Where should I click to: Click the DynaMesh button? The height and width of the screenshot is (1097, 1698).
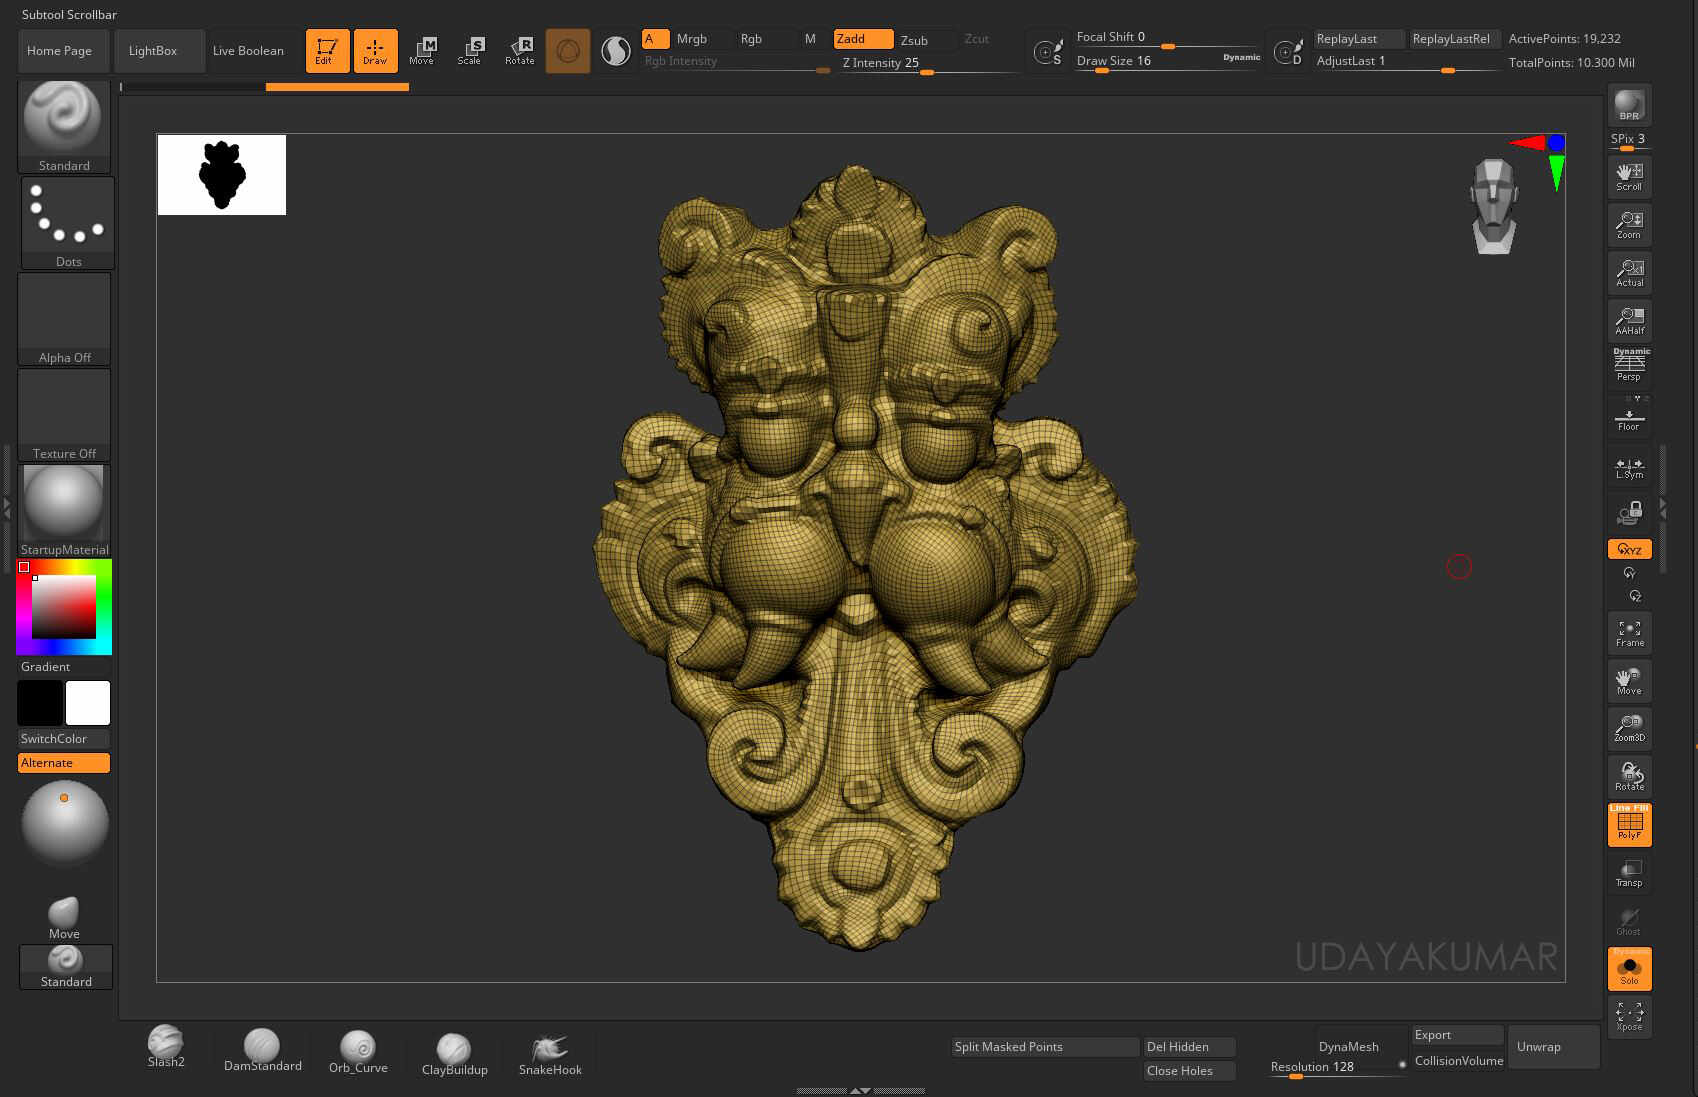point(1348,1046)
